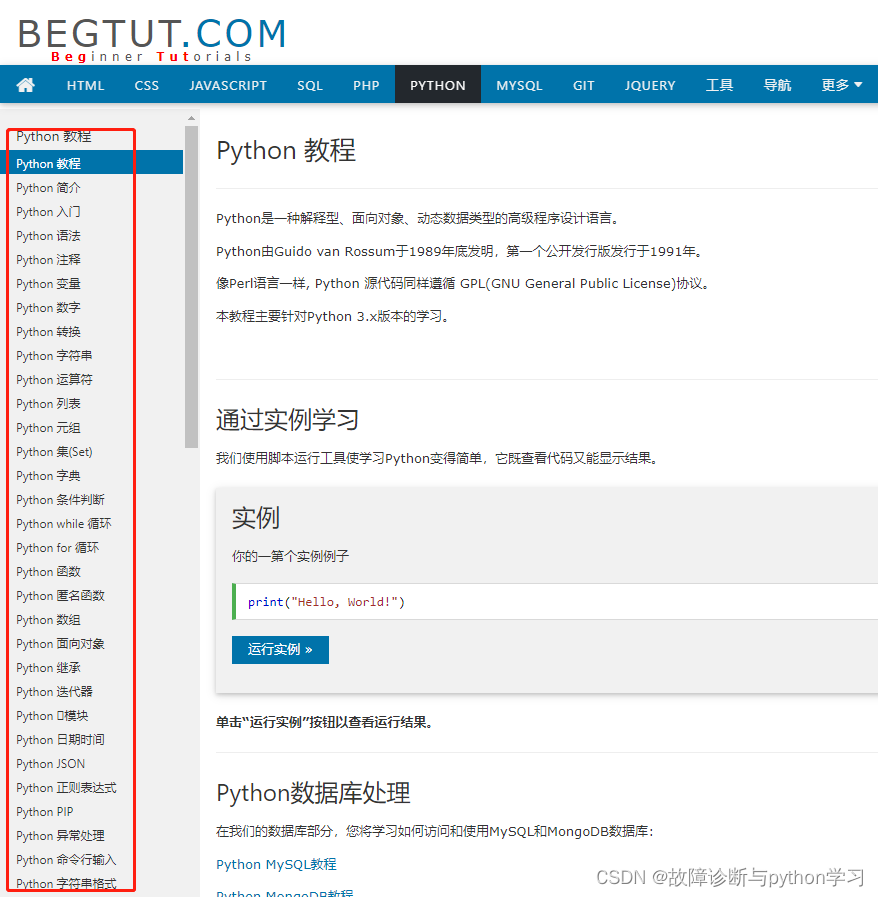Select Python 字符串 in the sidebar
The image size is (878, 897).
tap(55, 355)
